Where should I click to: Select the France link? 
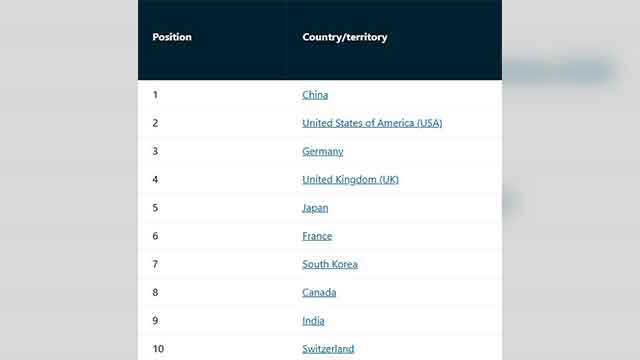click(317, 236)
